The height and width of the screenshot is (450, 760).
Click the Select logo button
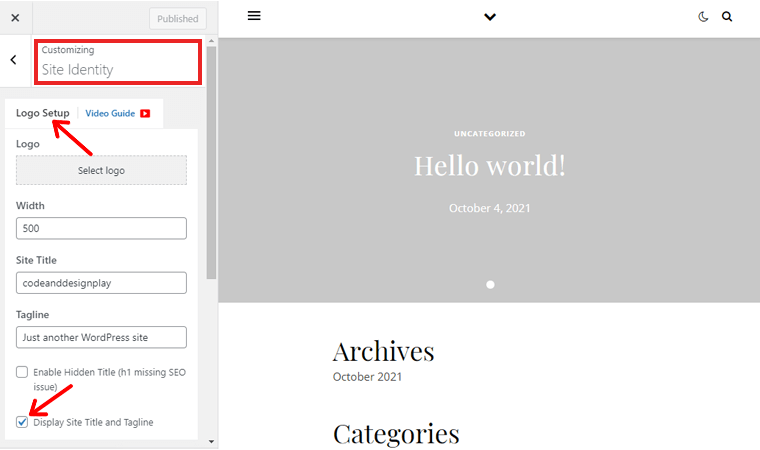coord(101,170)
